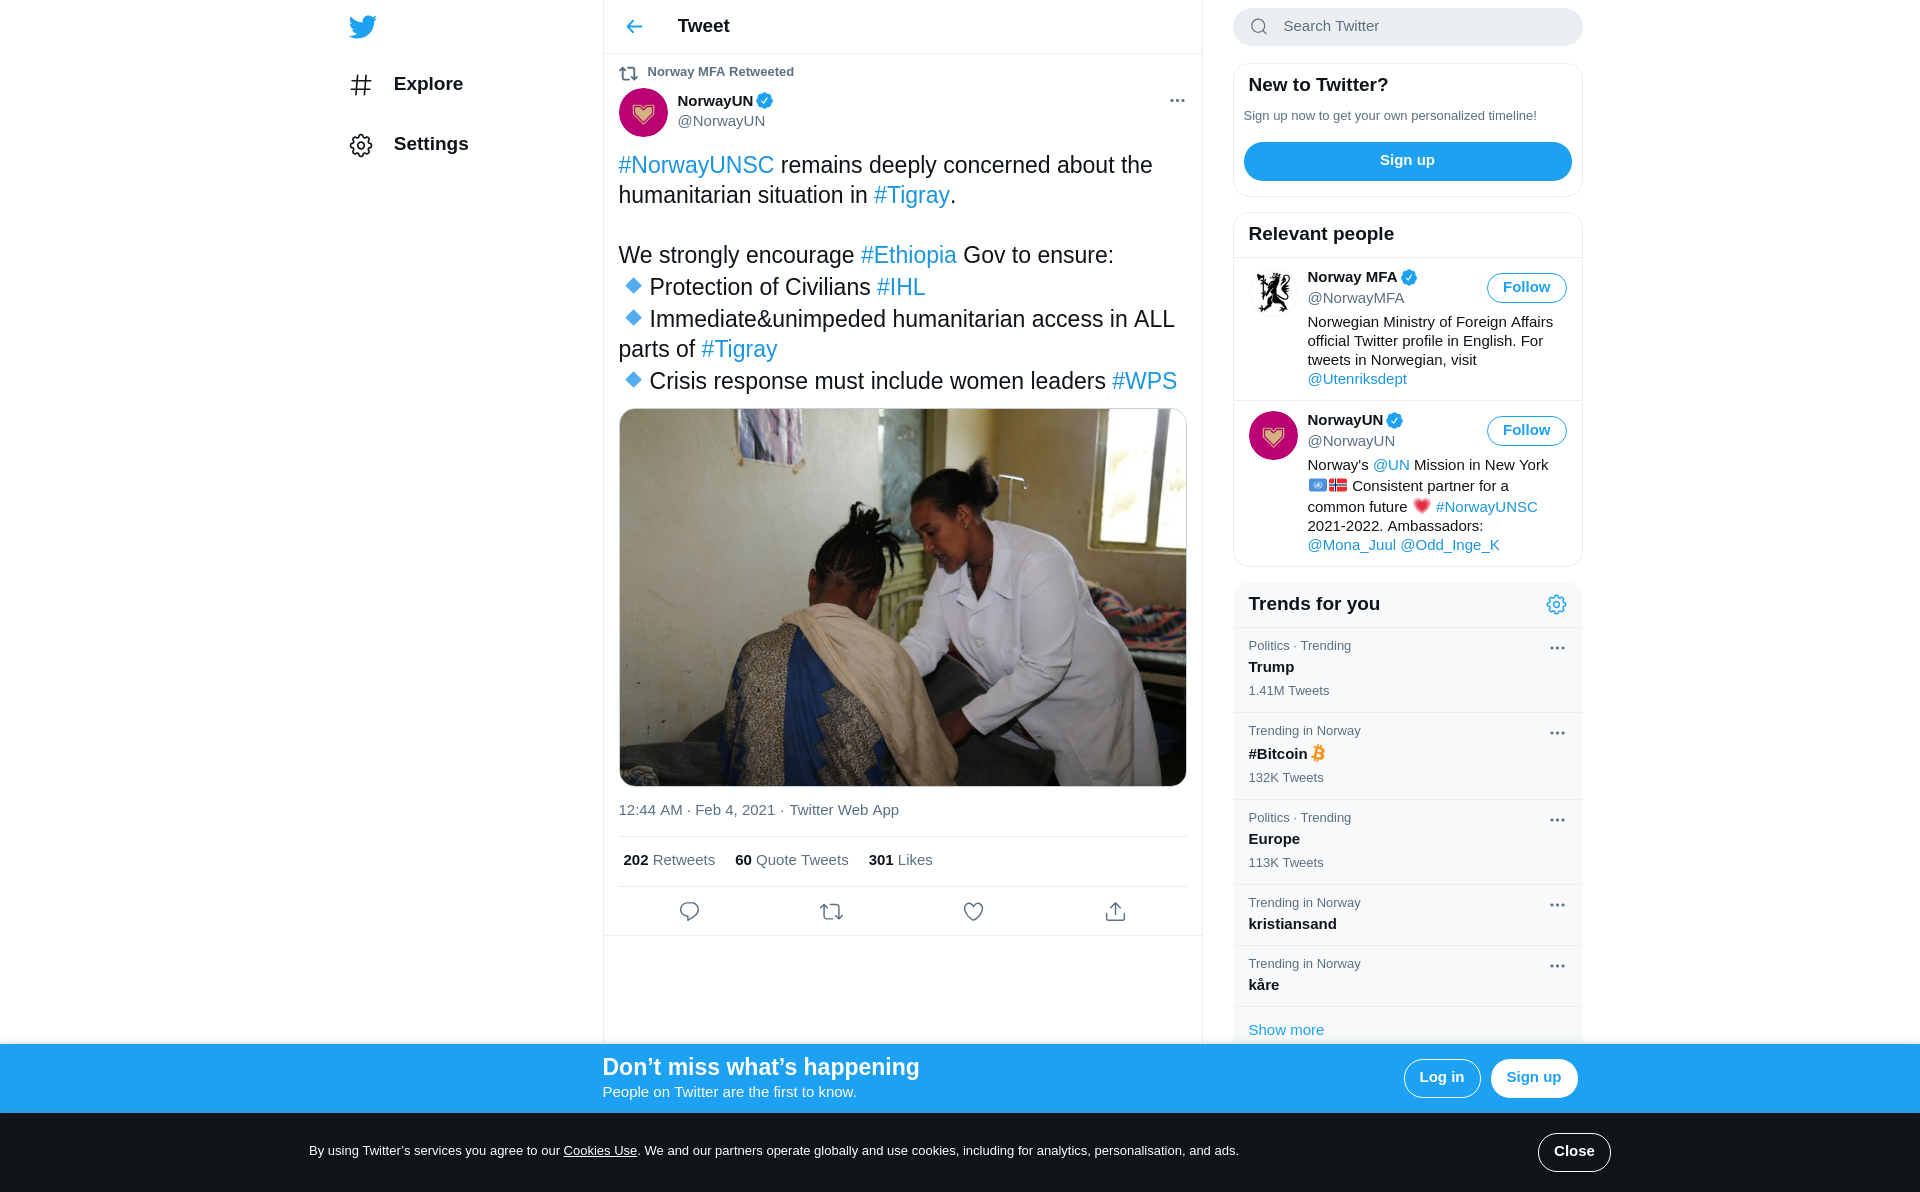Open more options for #Bitcoin trend

[1557, 733]
